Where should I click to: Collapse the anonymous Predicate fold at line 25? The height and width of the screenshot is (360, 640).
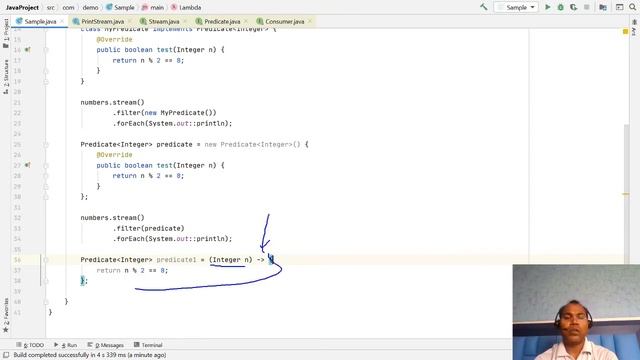[46, 144]
